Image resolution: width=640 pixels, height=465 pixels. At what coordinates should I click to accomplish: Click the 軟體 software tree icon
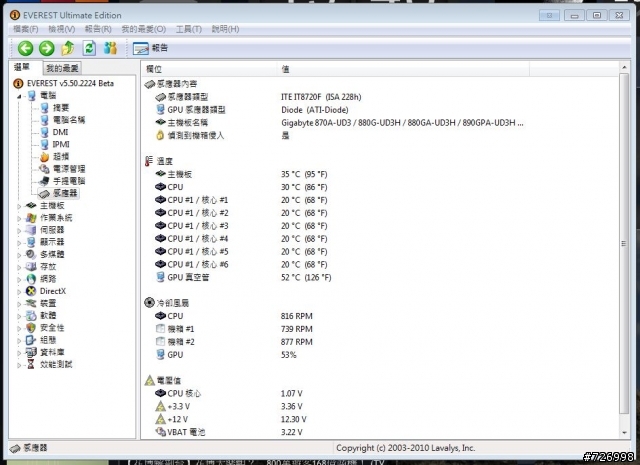coord(31,316)
